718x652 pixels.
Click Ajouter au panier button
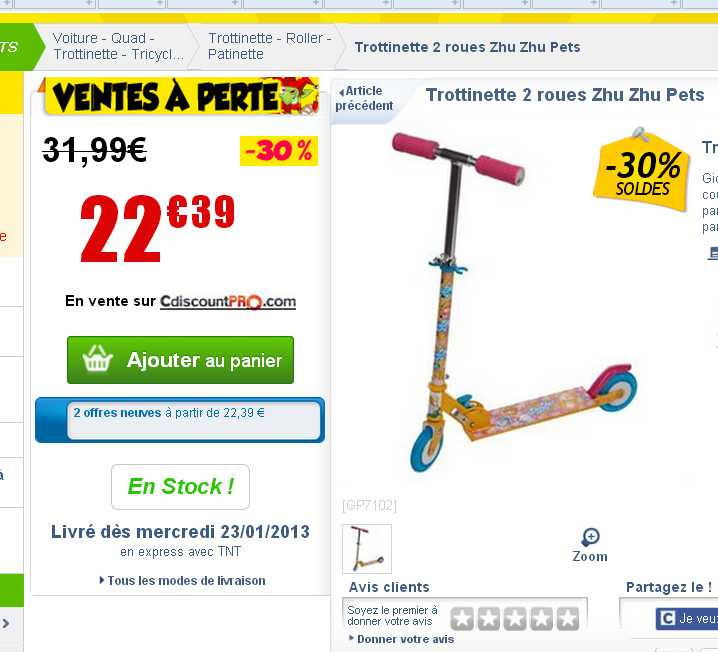180,360
